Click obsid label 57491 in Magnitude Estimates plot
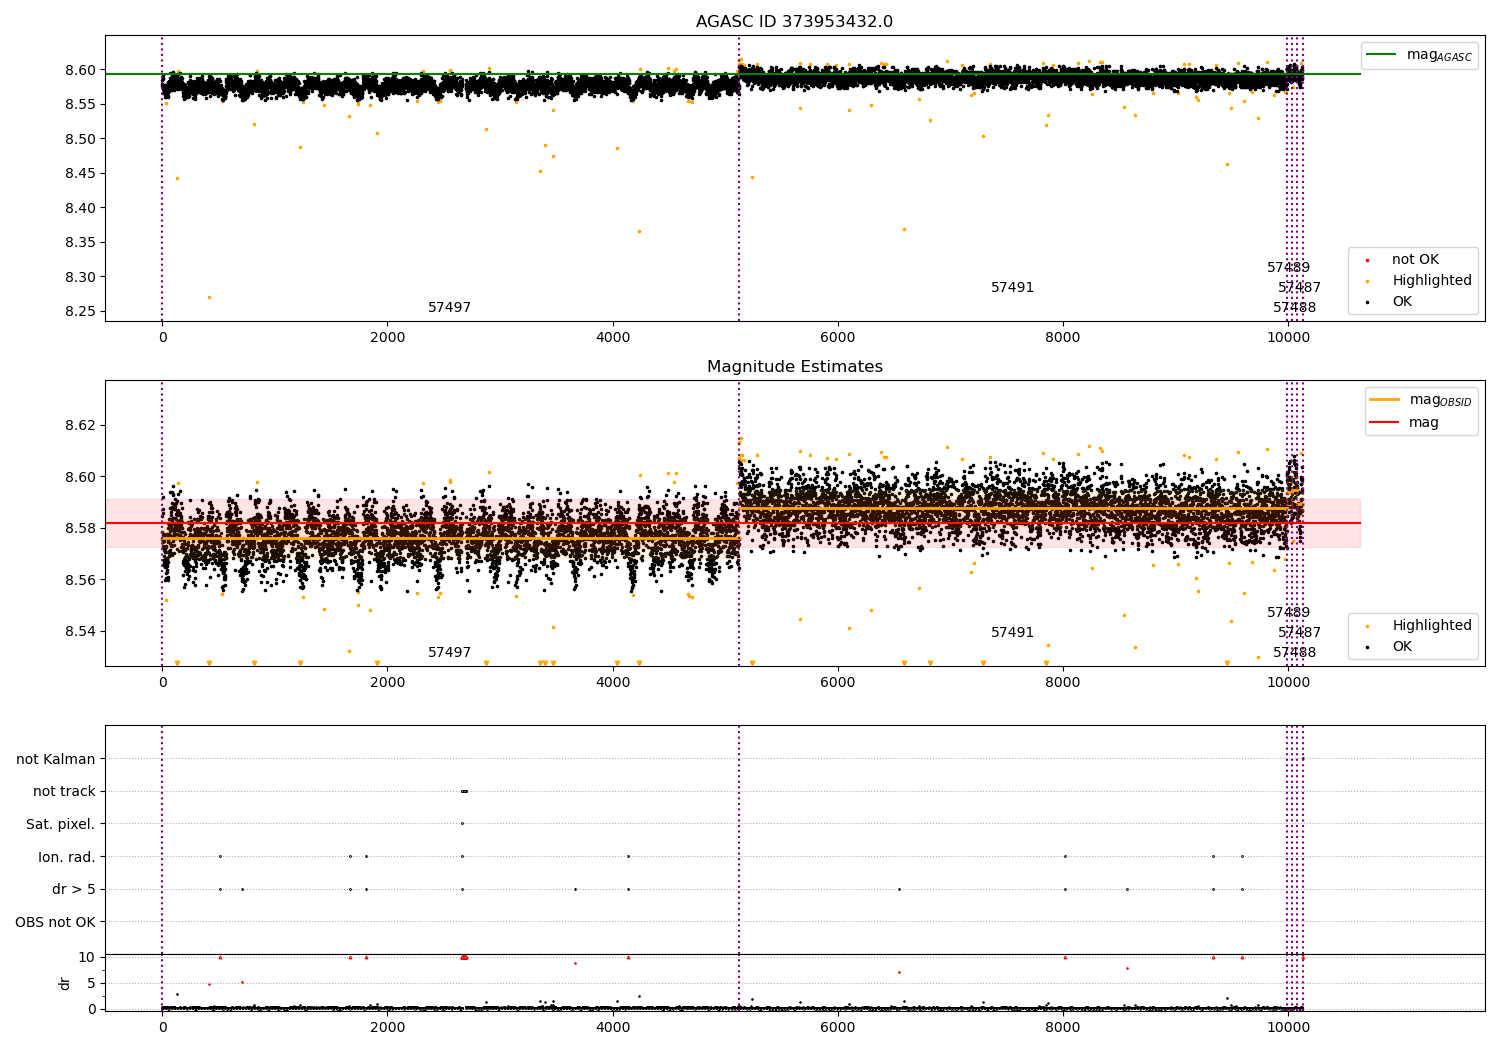1500x1050 pixels. [1012, 633]
